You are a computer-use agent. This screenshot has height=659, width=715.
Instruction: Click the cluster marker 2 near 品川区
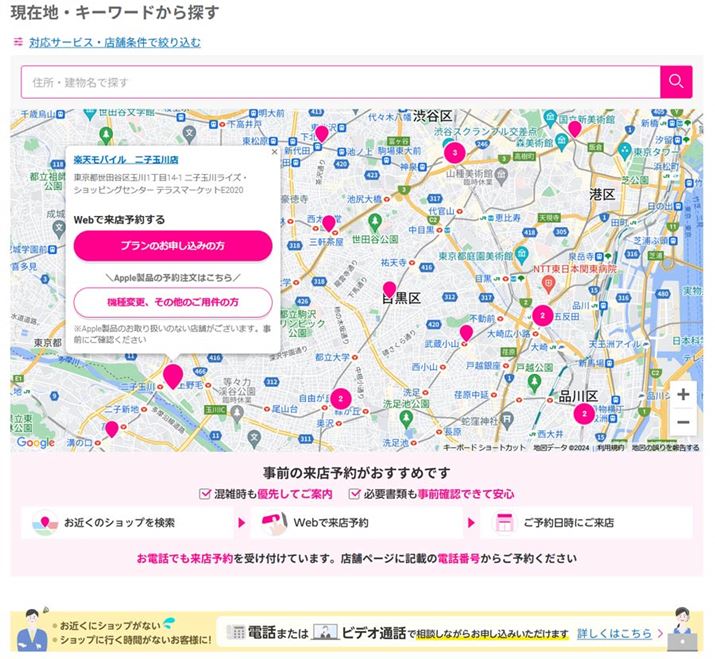pyautogui.click(x=584, y=414)
